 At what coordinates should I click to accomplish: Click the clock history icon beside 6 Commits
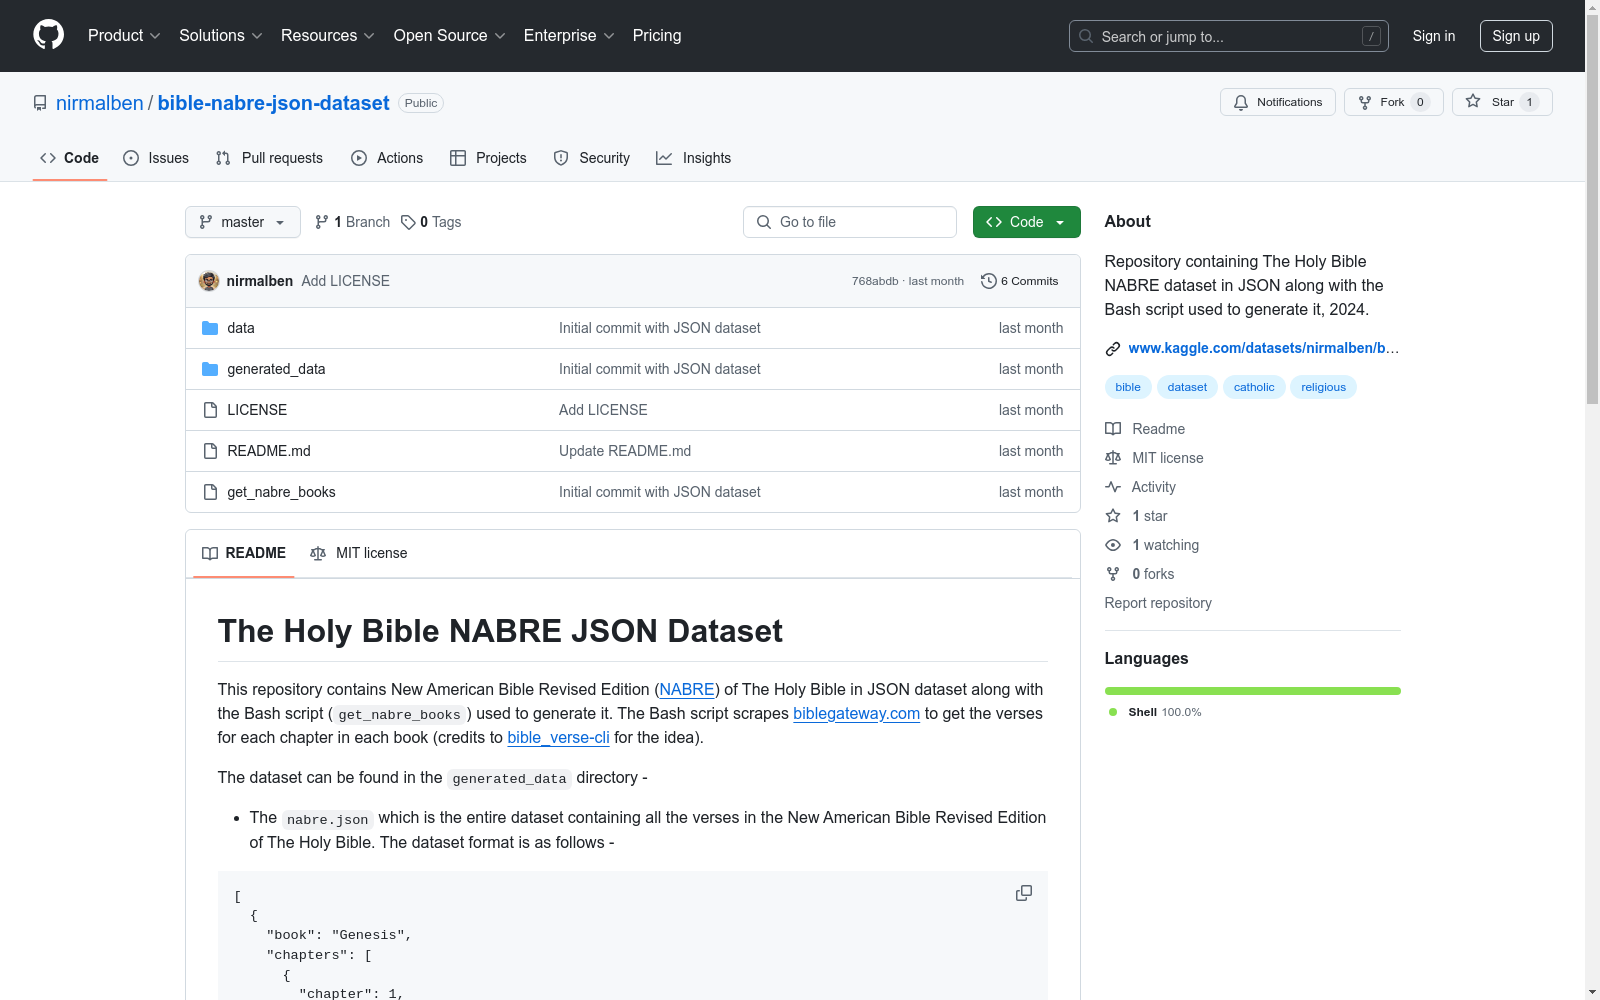click(x=989, y=281)
